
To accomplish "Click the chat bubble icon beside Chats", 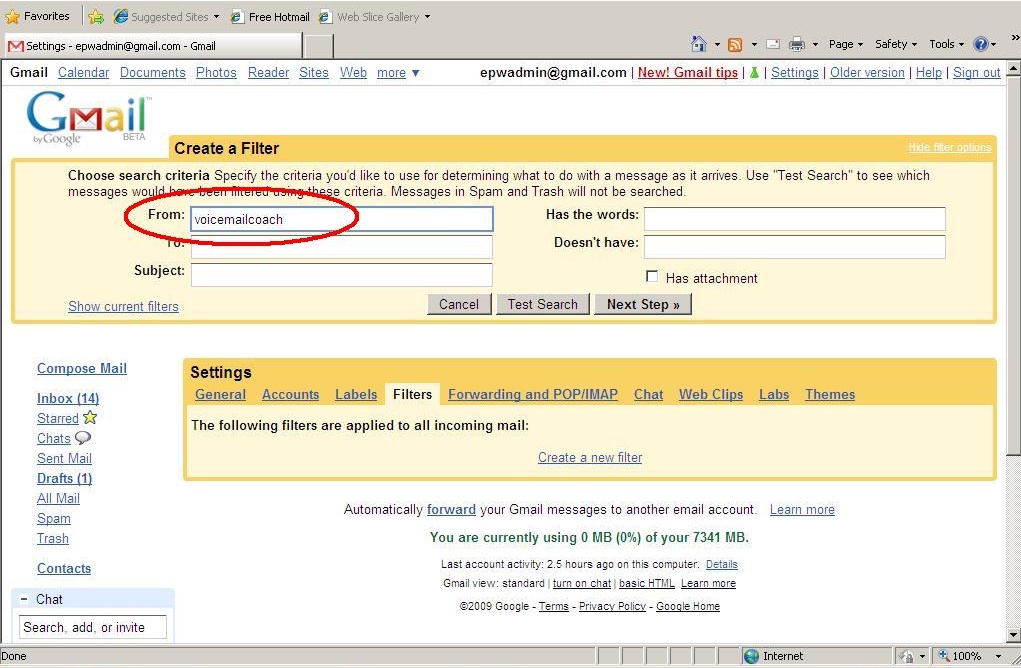I will tap(83, 438).
